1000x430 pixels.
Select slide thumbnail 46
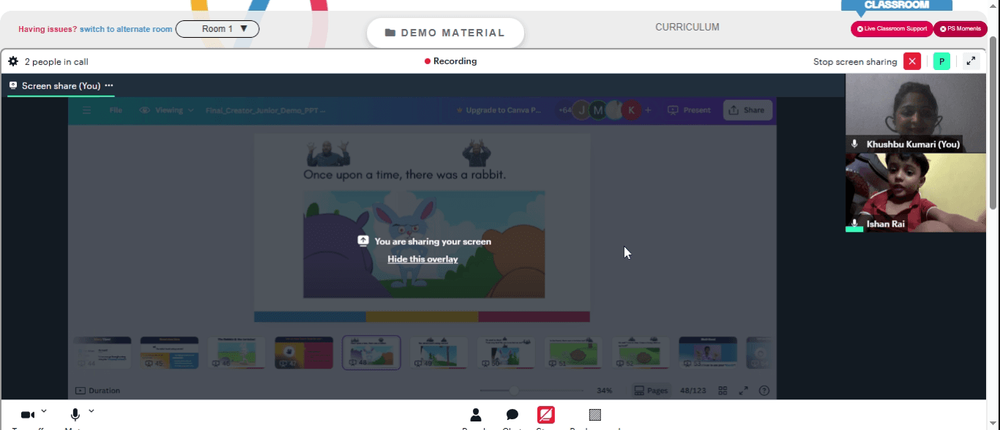236,352
